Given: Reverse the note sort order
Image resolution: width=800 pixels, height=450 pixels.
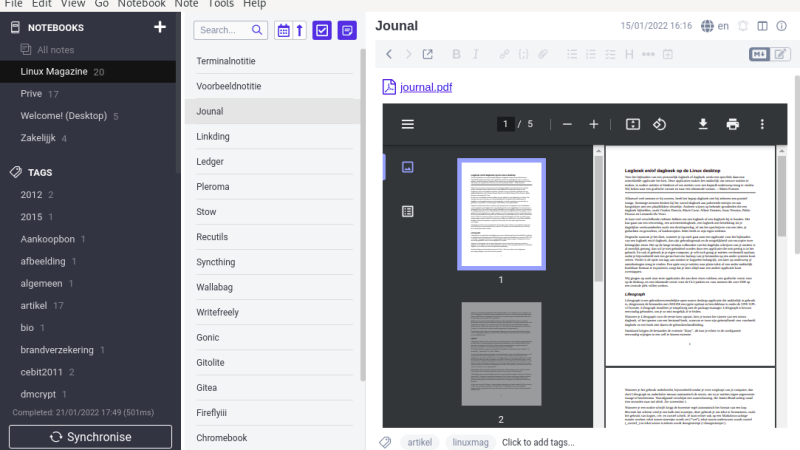Looking at the screenshot, I should click(300, 31).
